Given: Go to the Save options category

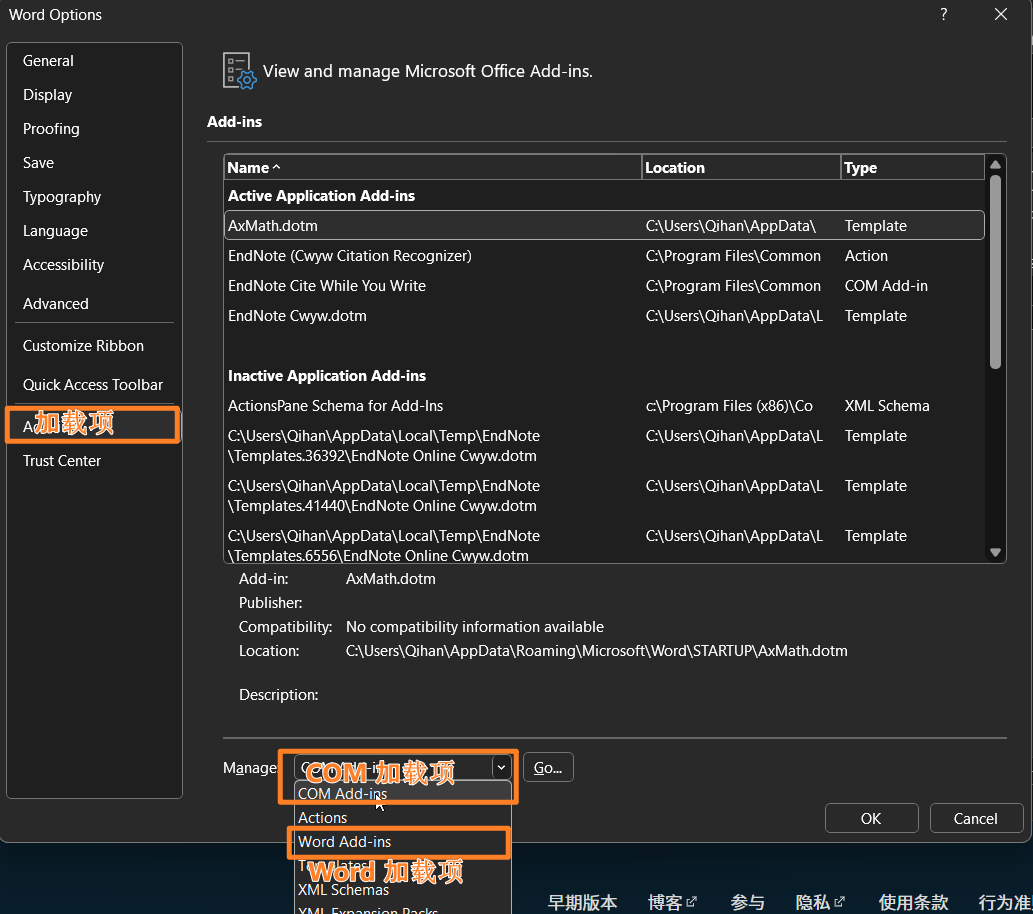Looking at the screenshot, I should 94,163.
